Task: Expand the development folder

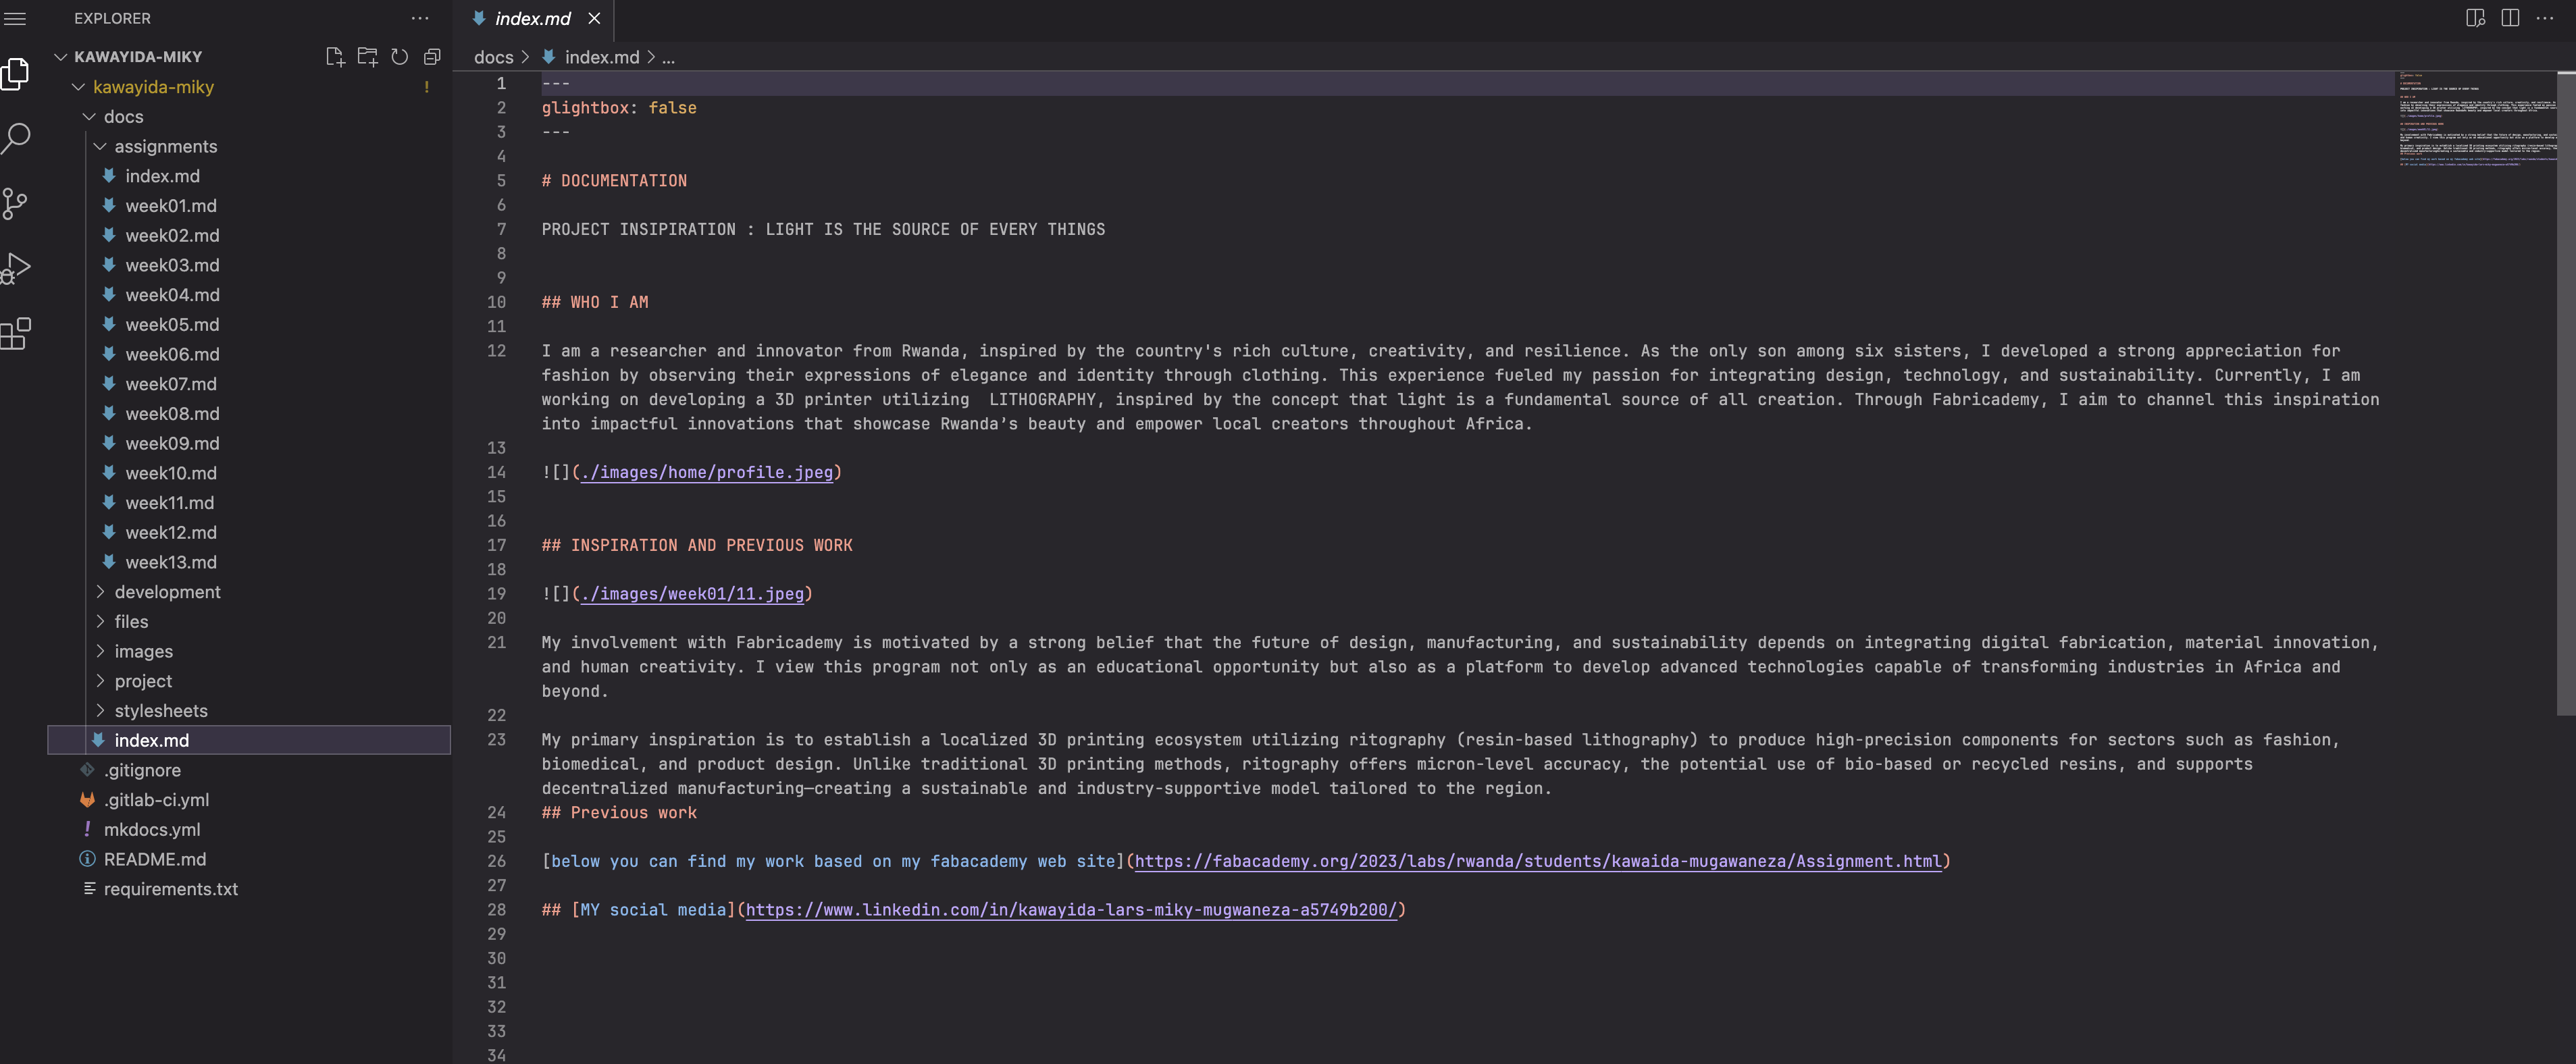Action: click(167, 592)
